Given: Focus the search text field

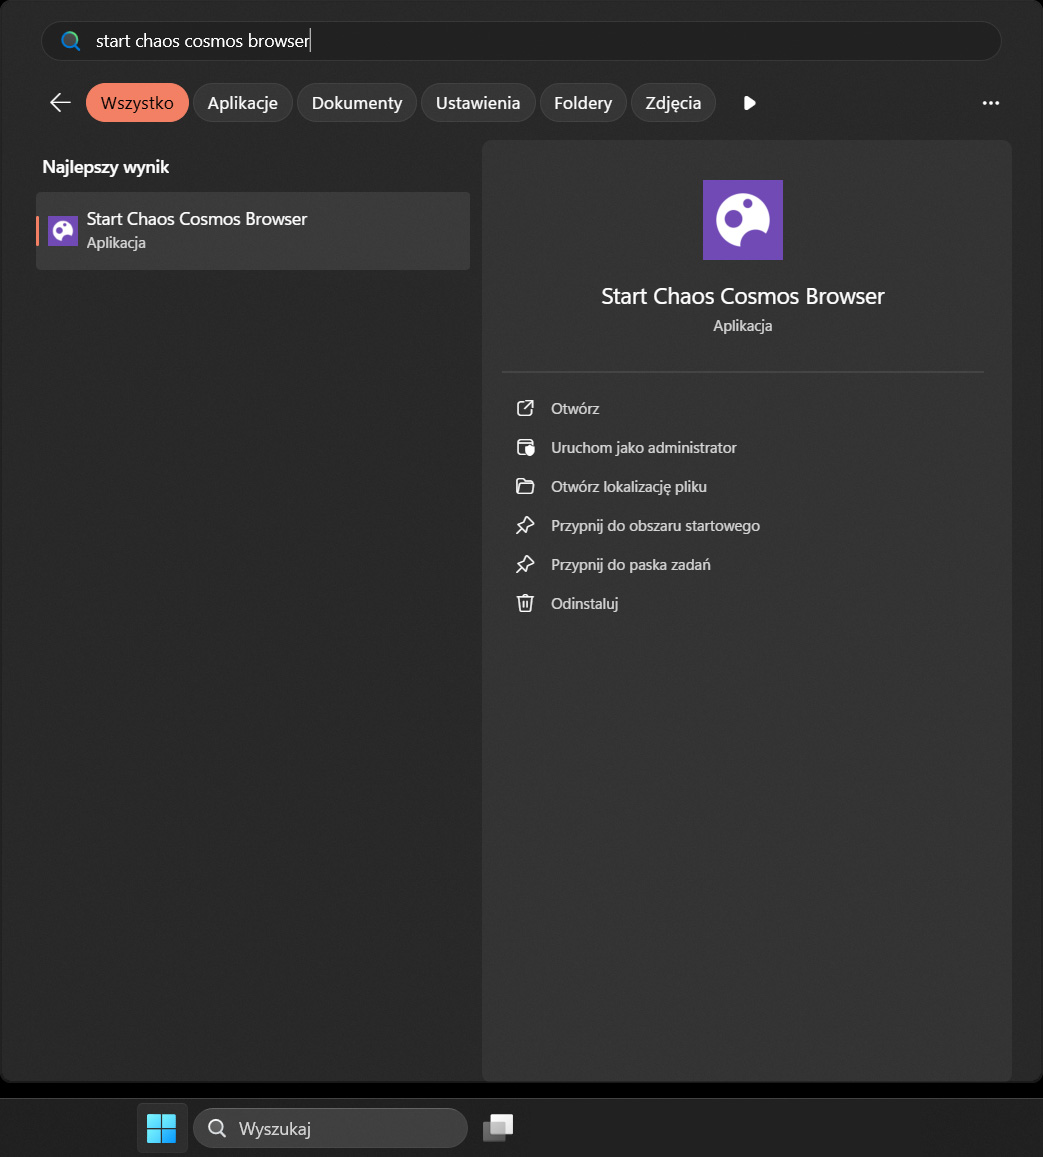Looking at the screenshot, I should coord(522,41).
